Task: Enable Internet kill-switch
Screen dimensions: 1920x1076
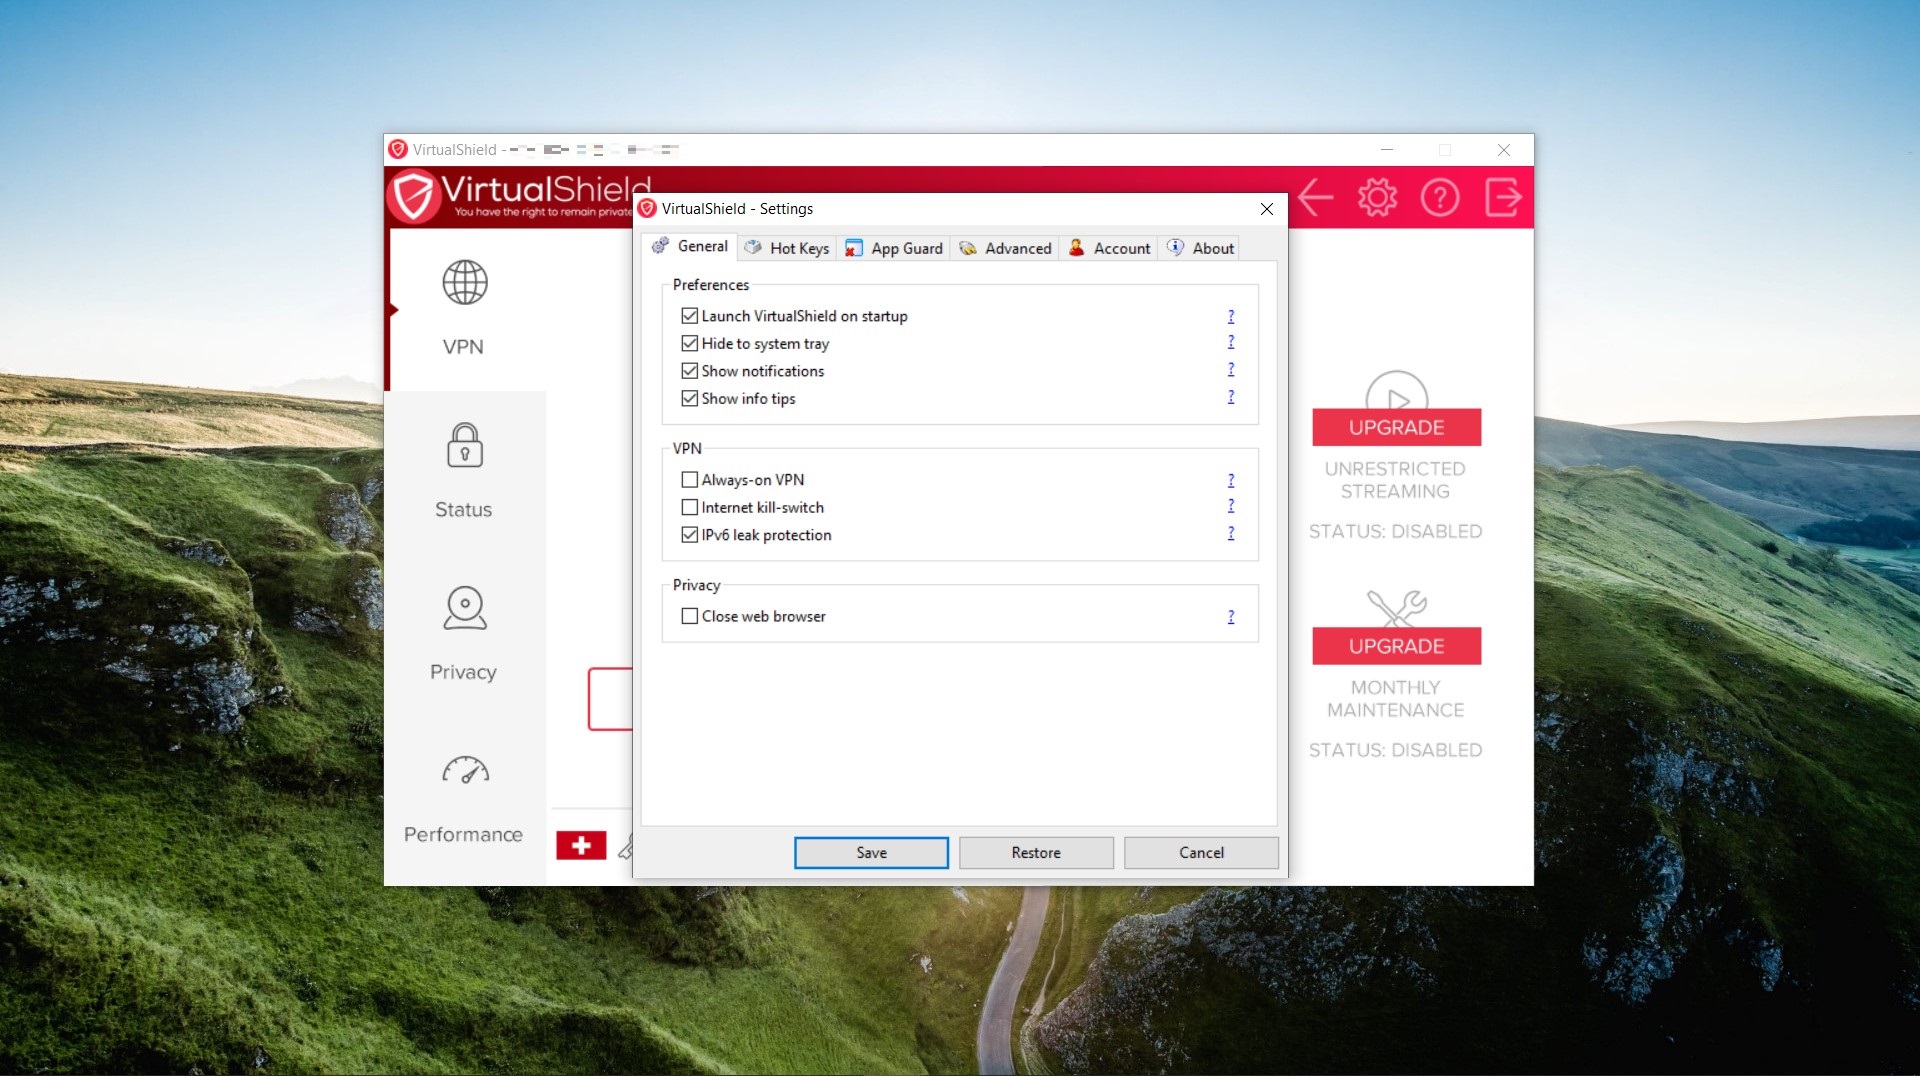Action: 689,507
